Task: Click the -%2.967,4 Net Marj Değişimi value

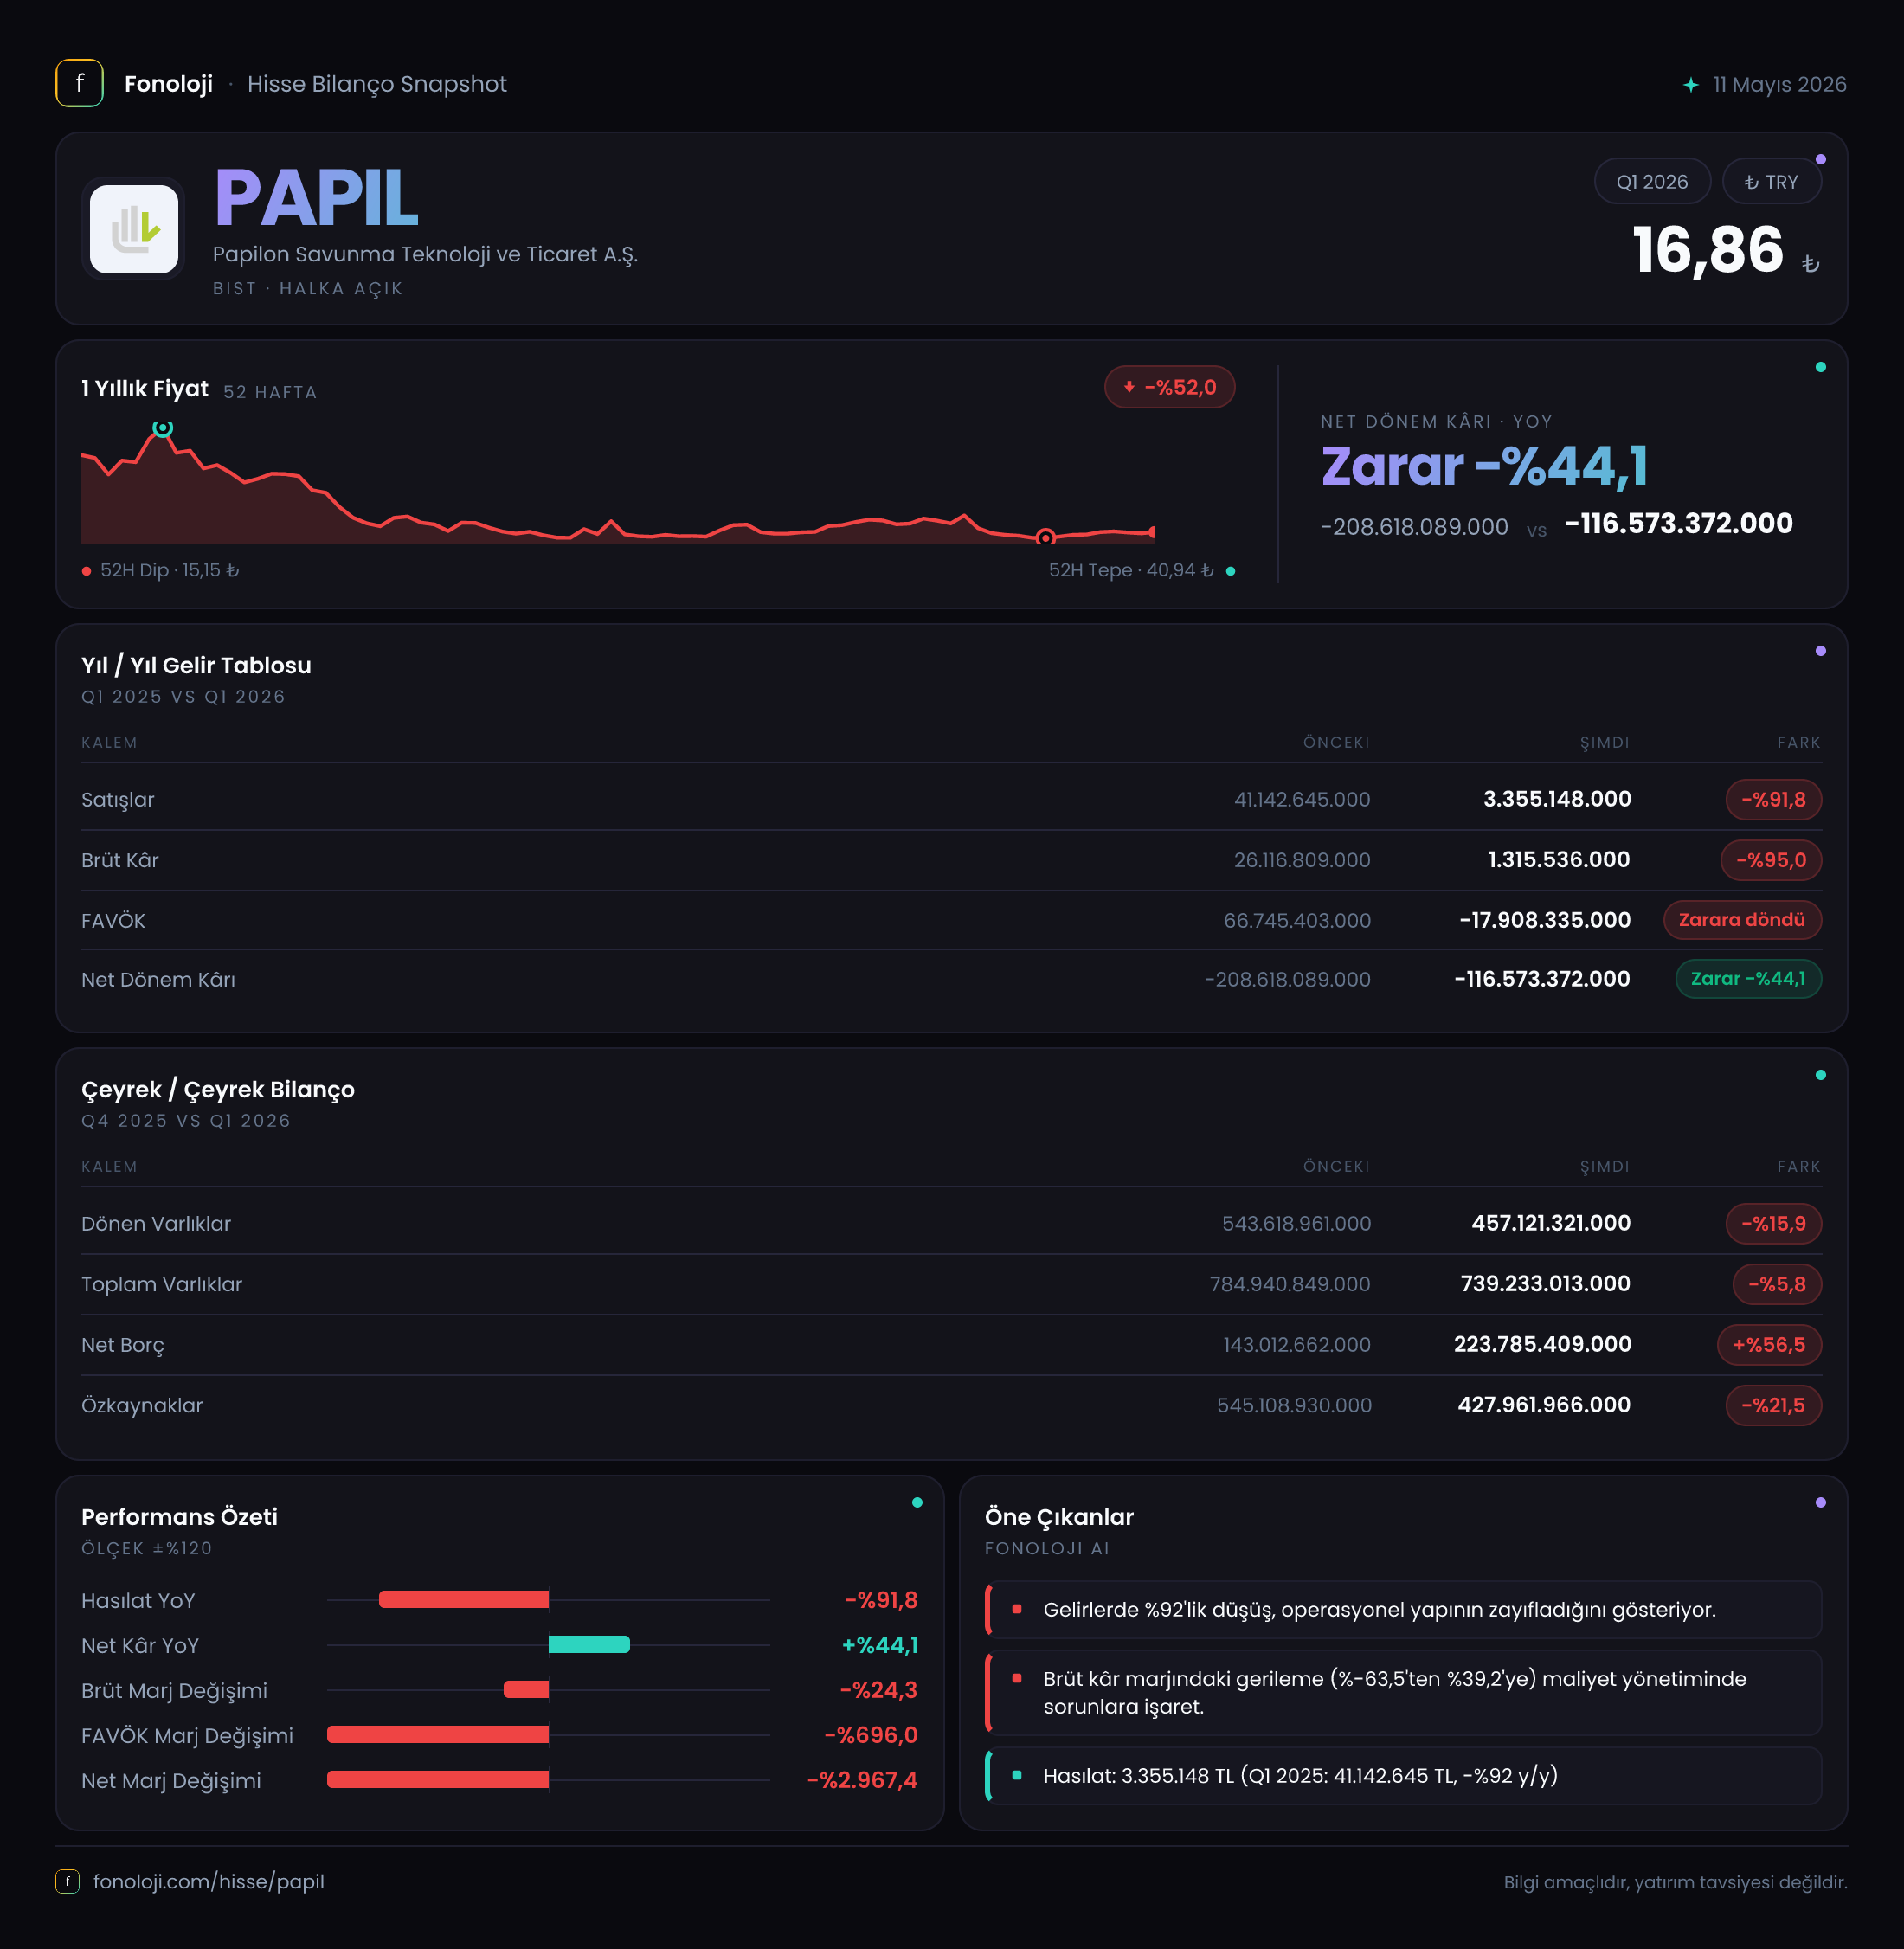Action: (x=862, y=1780)
